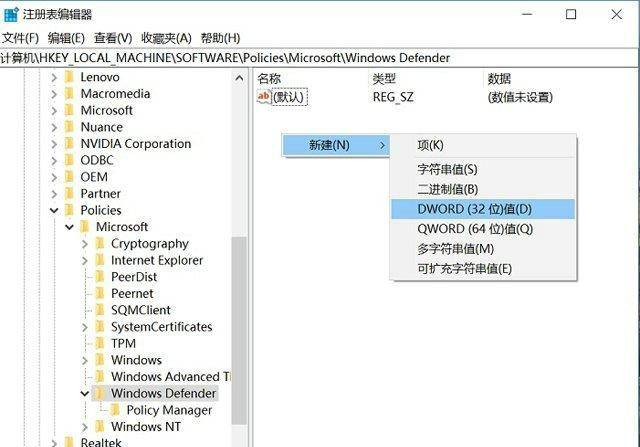Viewport: 640px width, 447px height.
Task: Select the Realtek tree item
Action: [101, 442]
